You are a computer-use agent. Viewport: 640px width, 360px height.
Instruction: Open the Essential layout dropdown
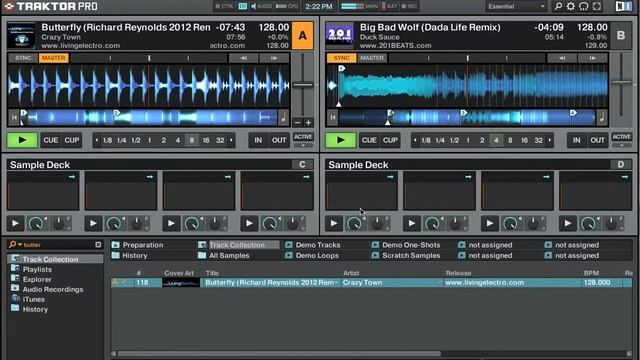pyautogui.click(x=516, y=6)
